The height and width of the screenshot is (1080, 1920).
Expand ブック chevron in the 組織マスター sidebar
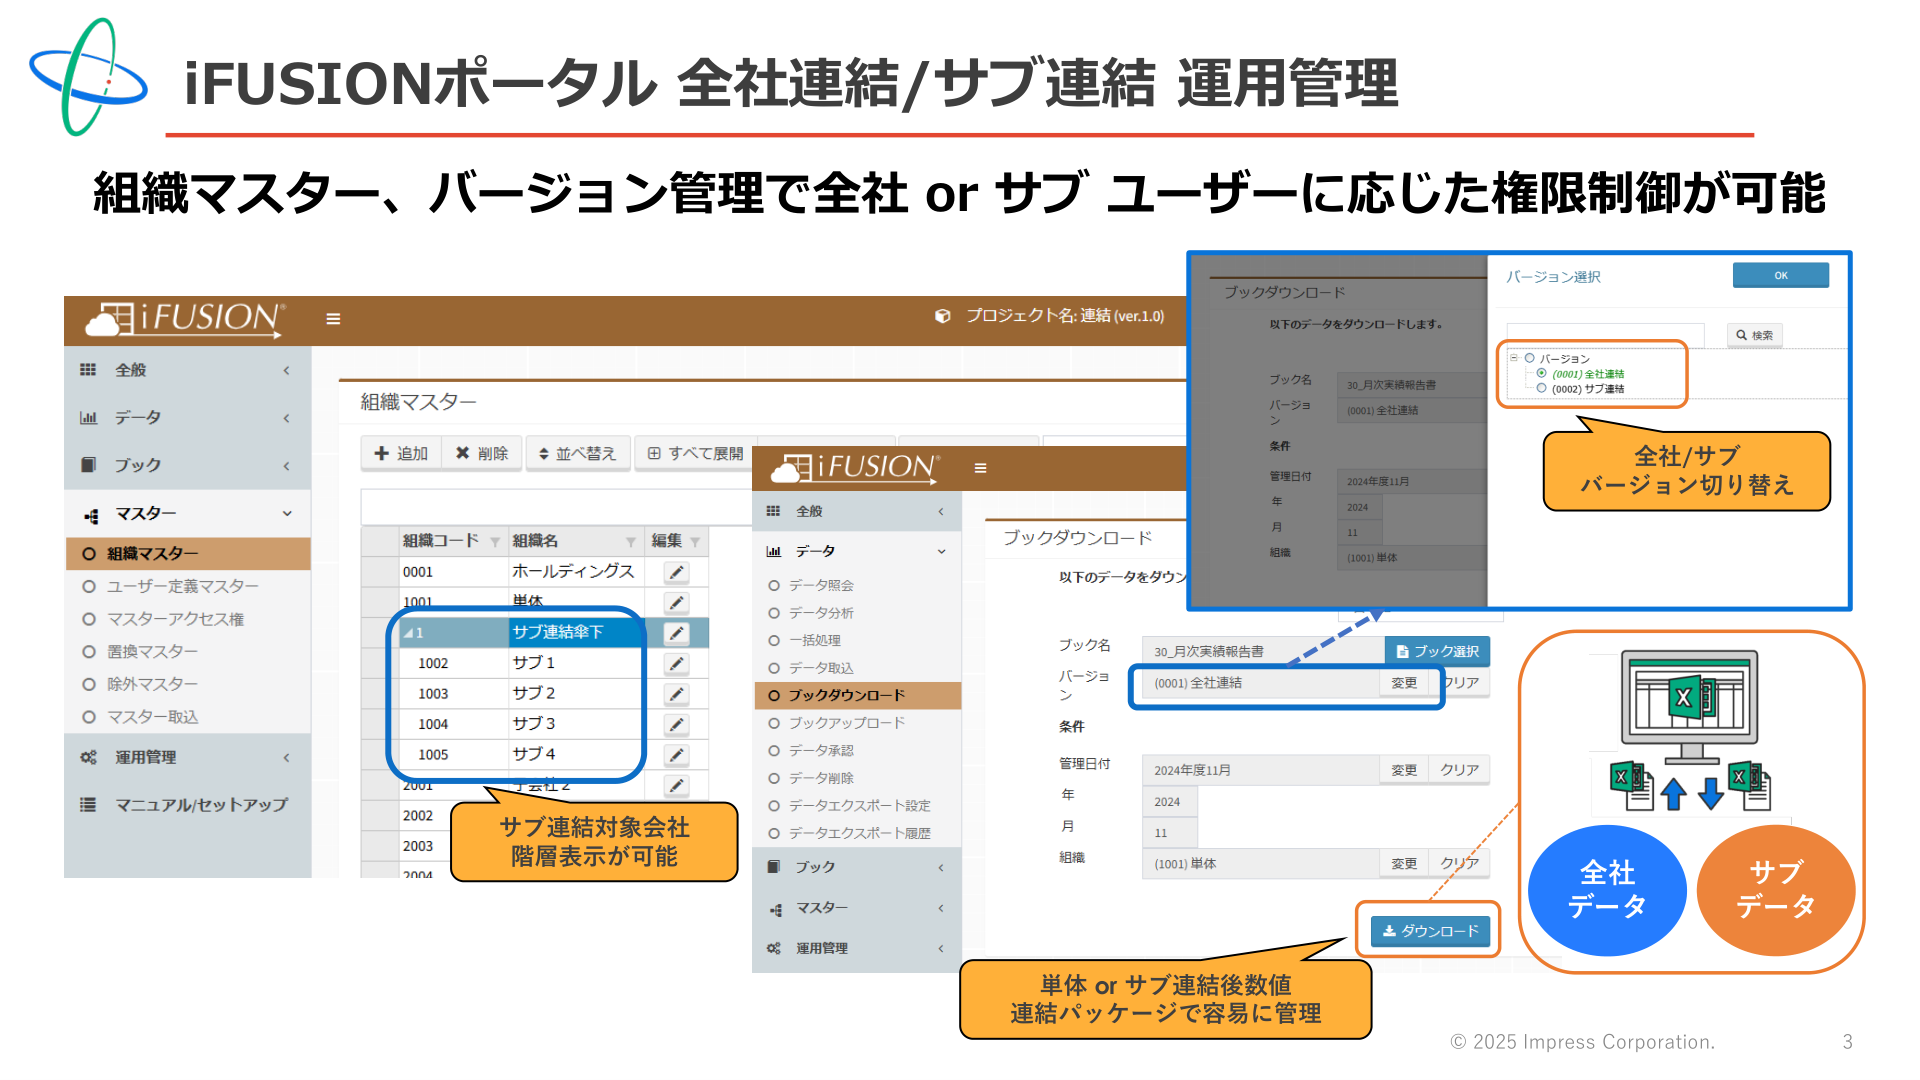click(x=286, y=466)
